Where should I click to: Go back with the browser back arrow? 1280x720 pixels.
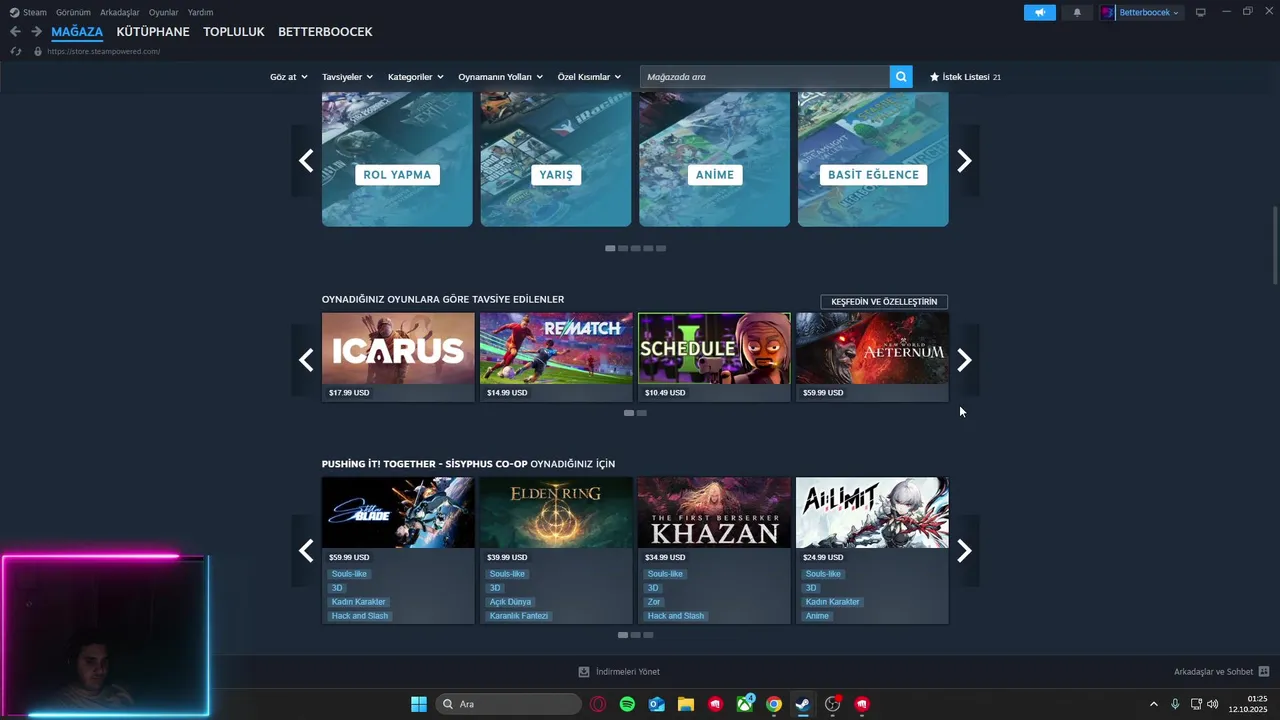(15, 31)
